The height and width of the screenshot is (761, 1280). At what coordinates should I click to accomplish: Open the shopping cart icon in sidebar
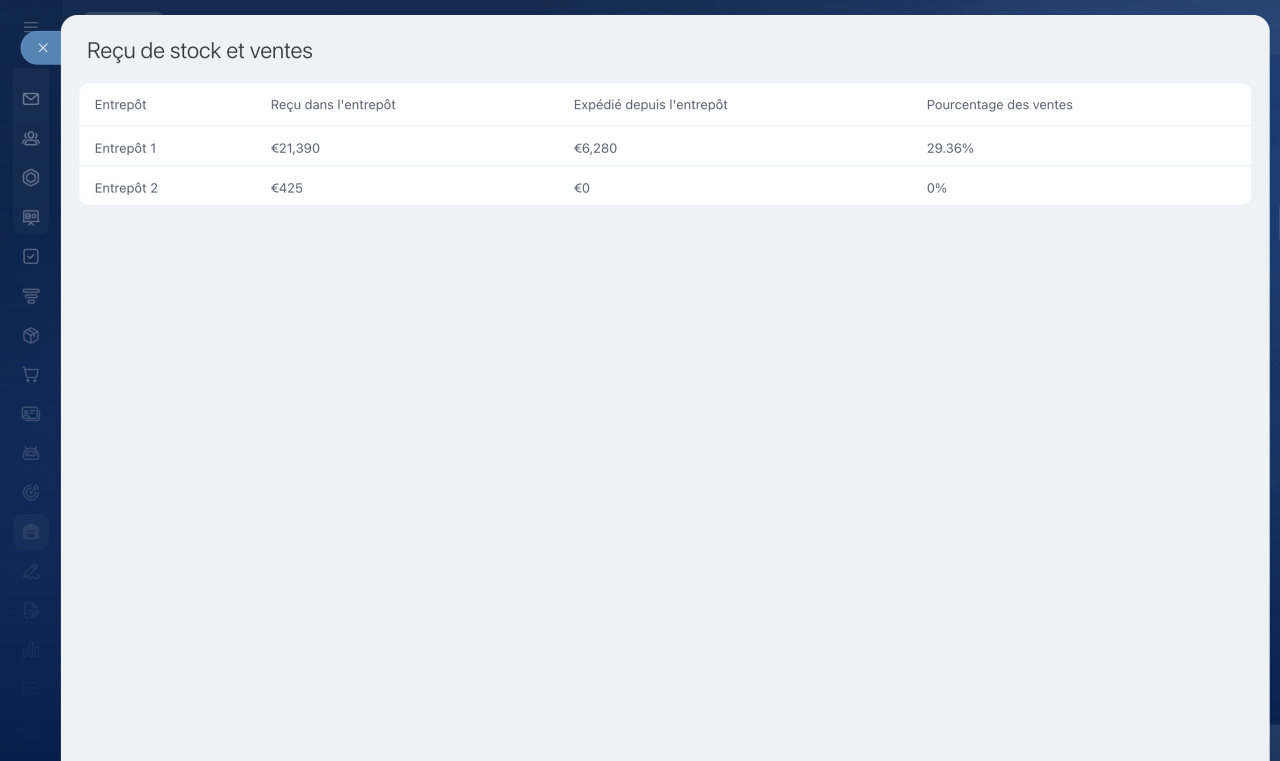[31, 375]
